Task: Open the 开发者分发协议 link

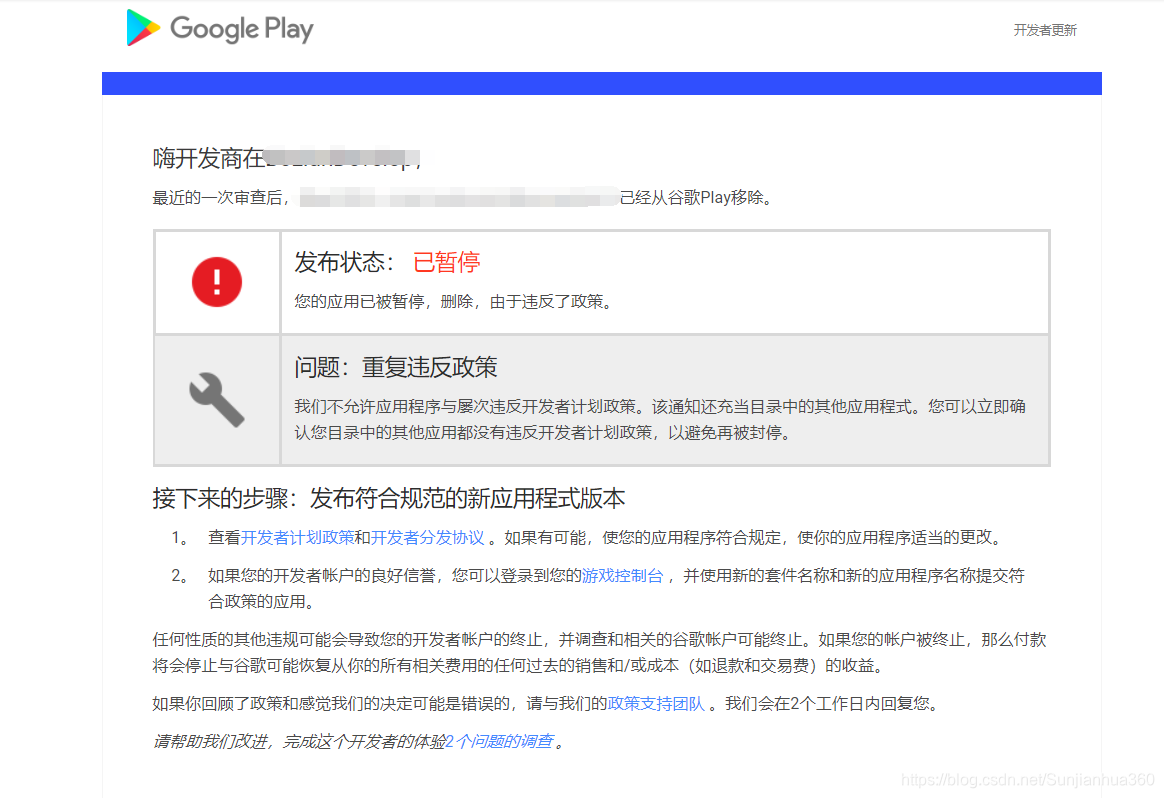Action: 428,537
